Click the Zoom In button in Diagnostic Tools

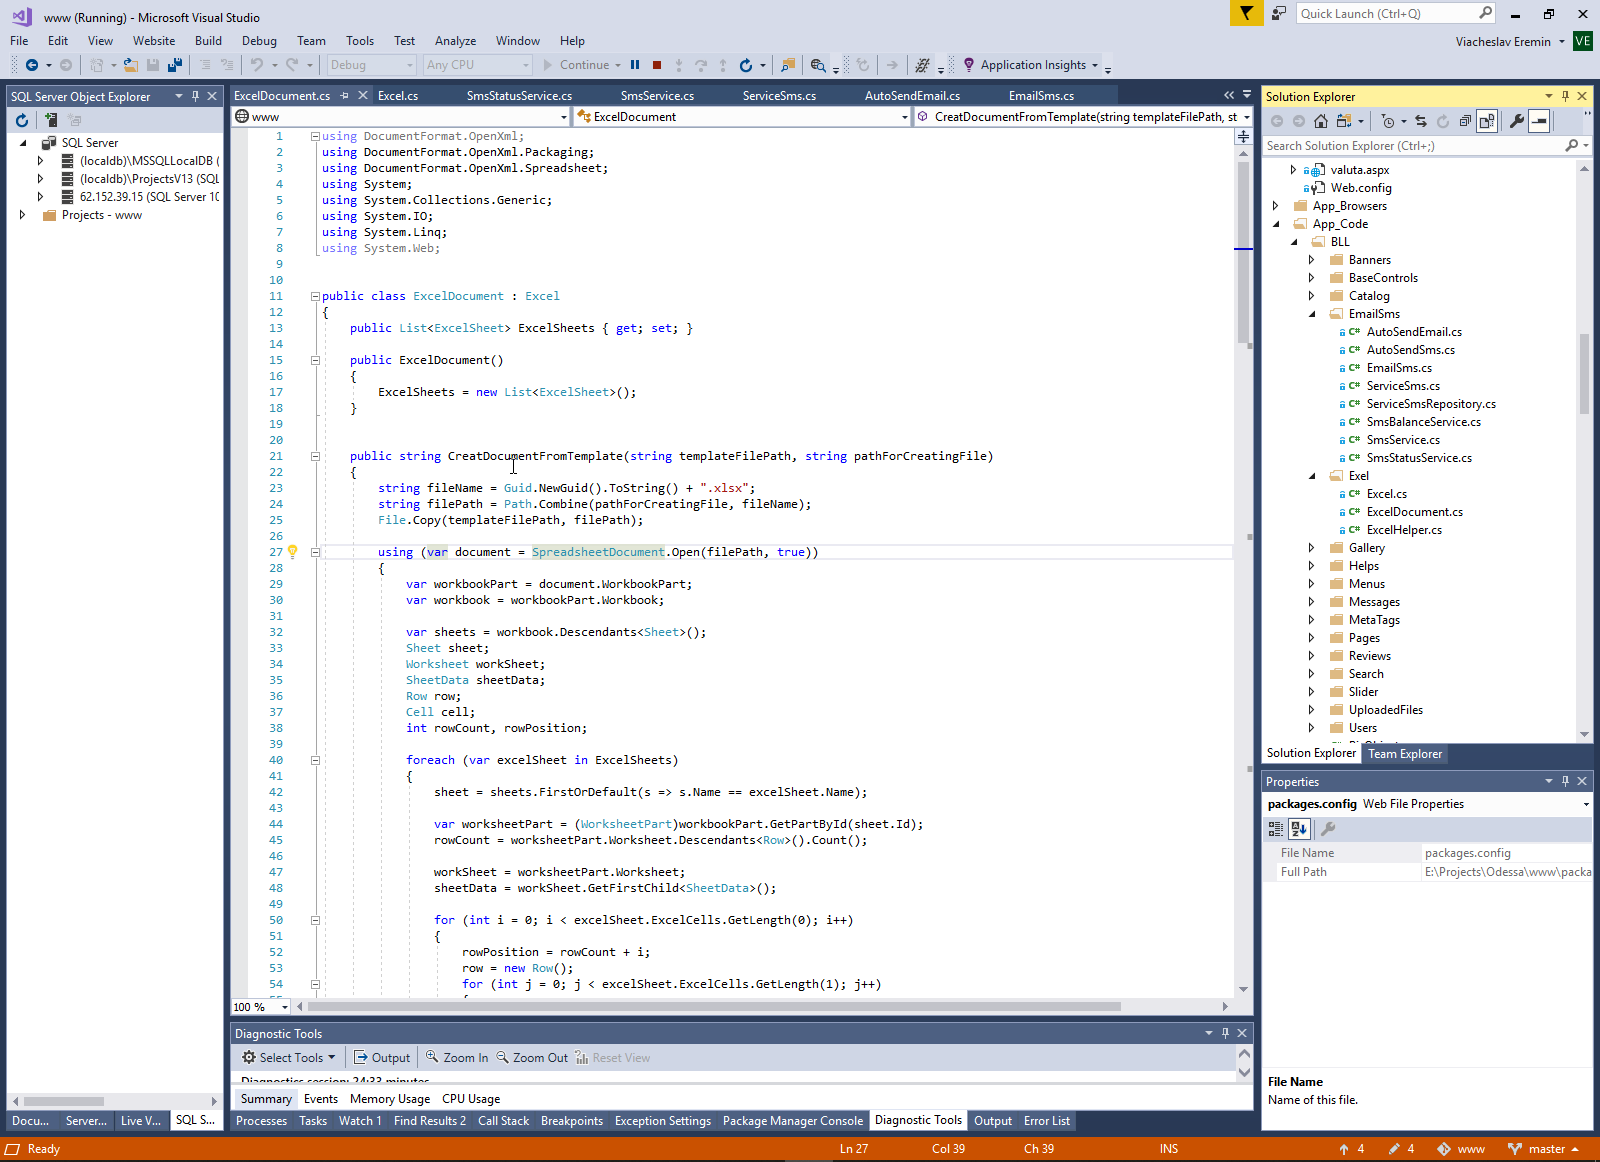pos(457,1058)
